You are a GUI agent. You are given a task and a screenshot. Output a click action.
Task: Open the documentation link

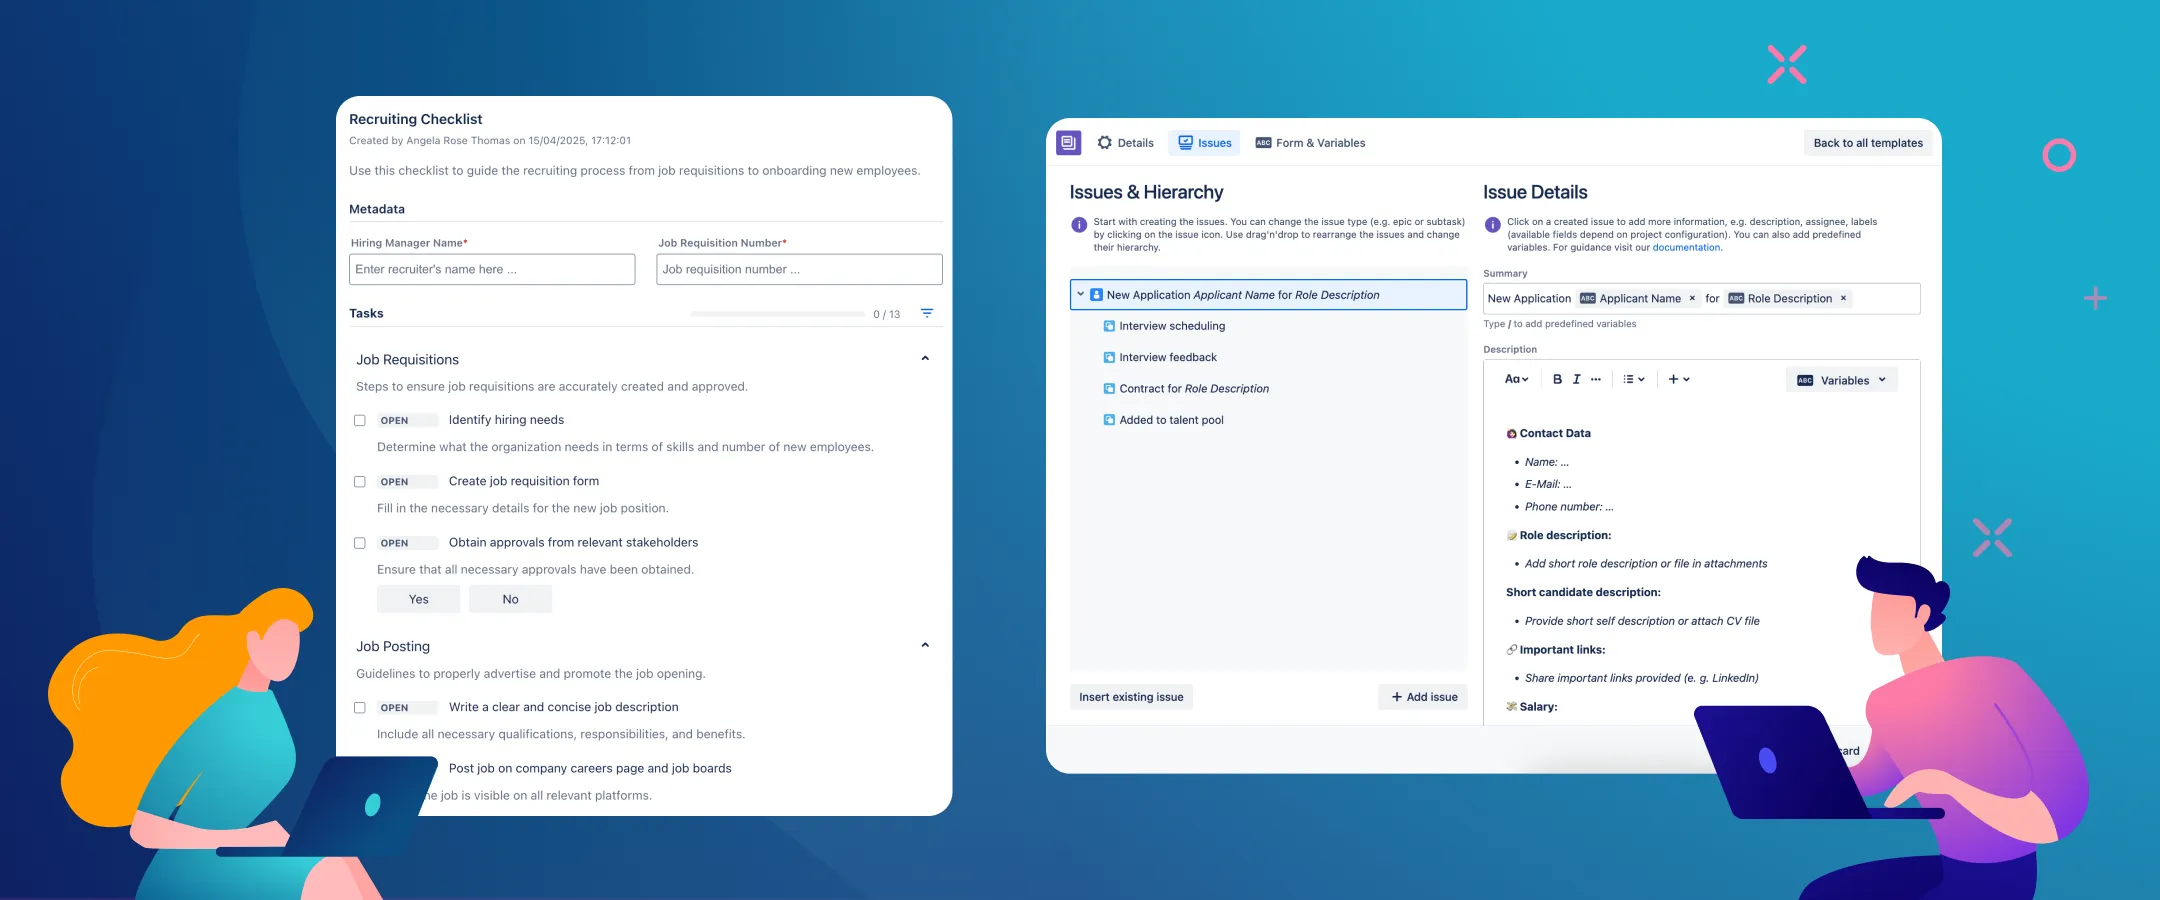[1686, 247]
